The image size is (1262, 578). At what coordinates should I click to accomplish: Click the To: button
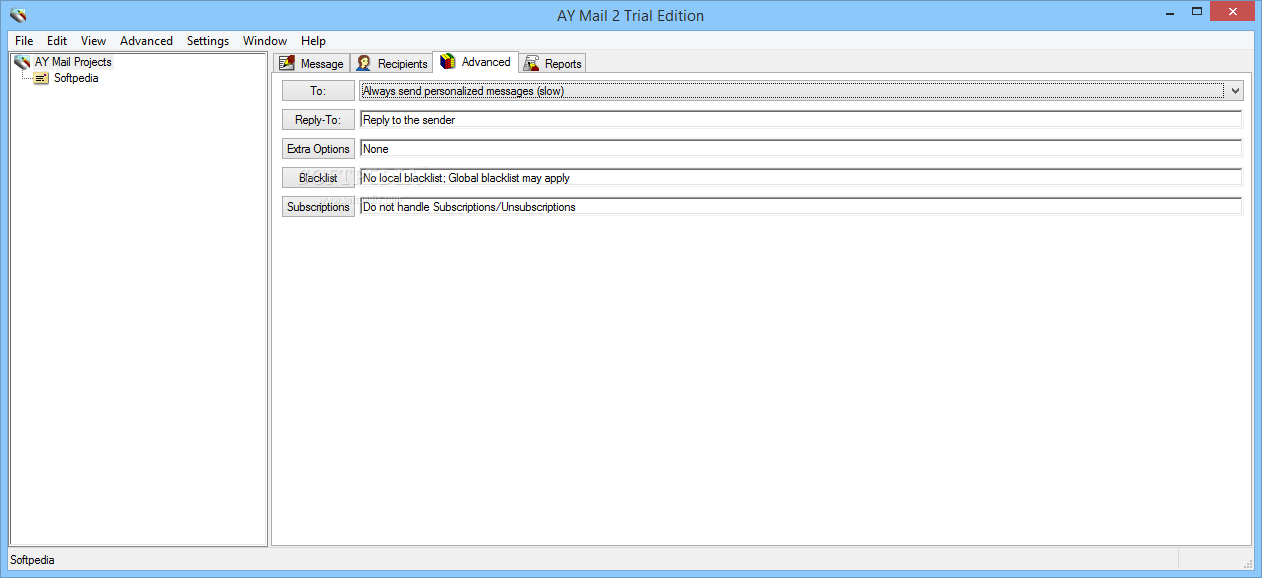(318, 91)
